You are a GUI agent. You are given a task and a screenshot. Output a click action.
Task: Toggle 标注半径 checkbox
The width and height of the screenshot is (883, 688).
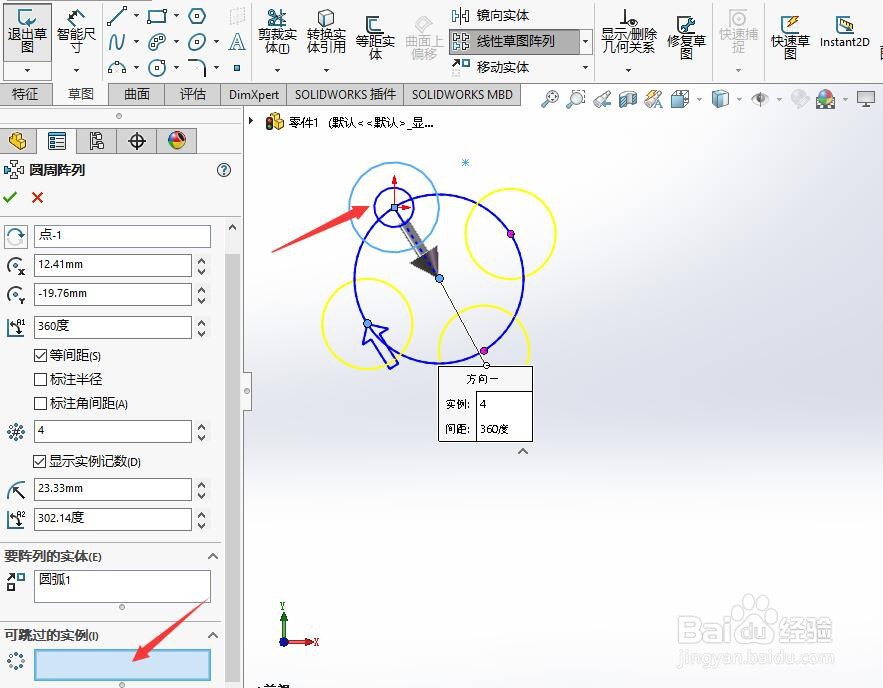pyautogui.click(x=40, y=379)
